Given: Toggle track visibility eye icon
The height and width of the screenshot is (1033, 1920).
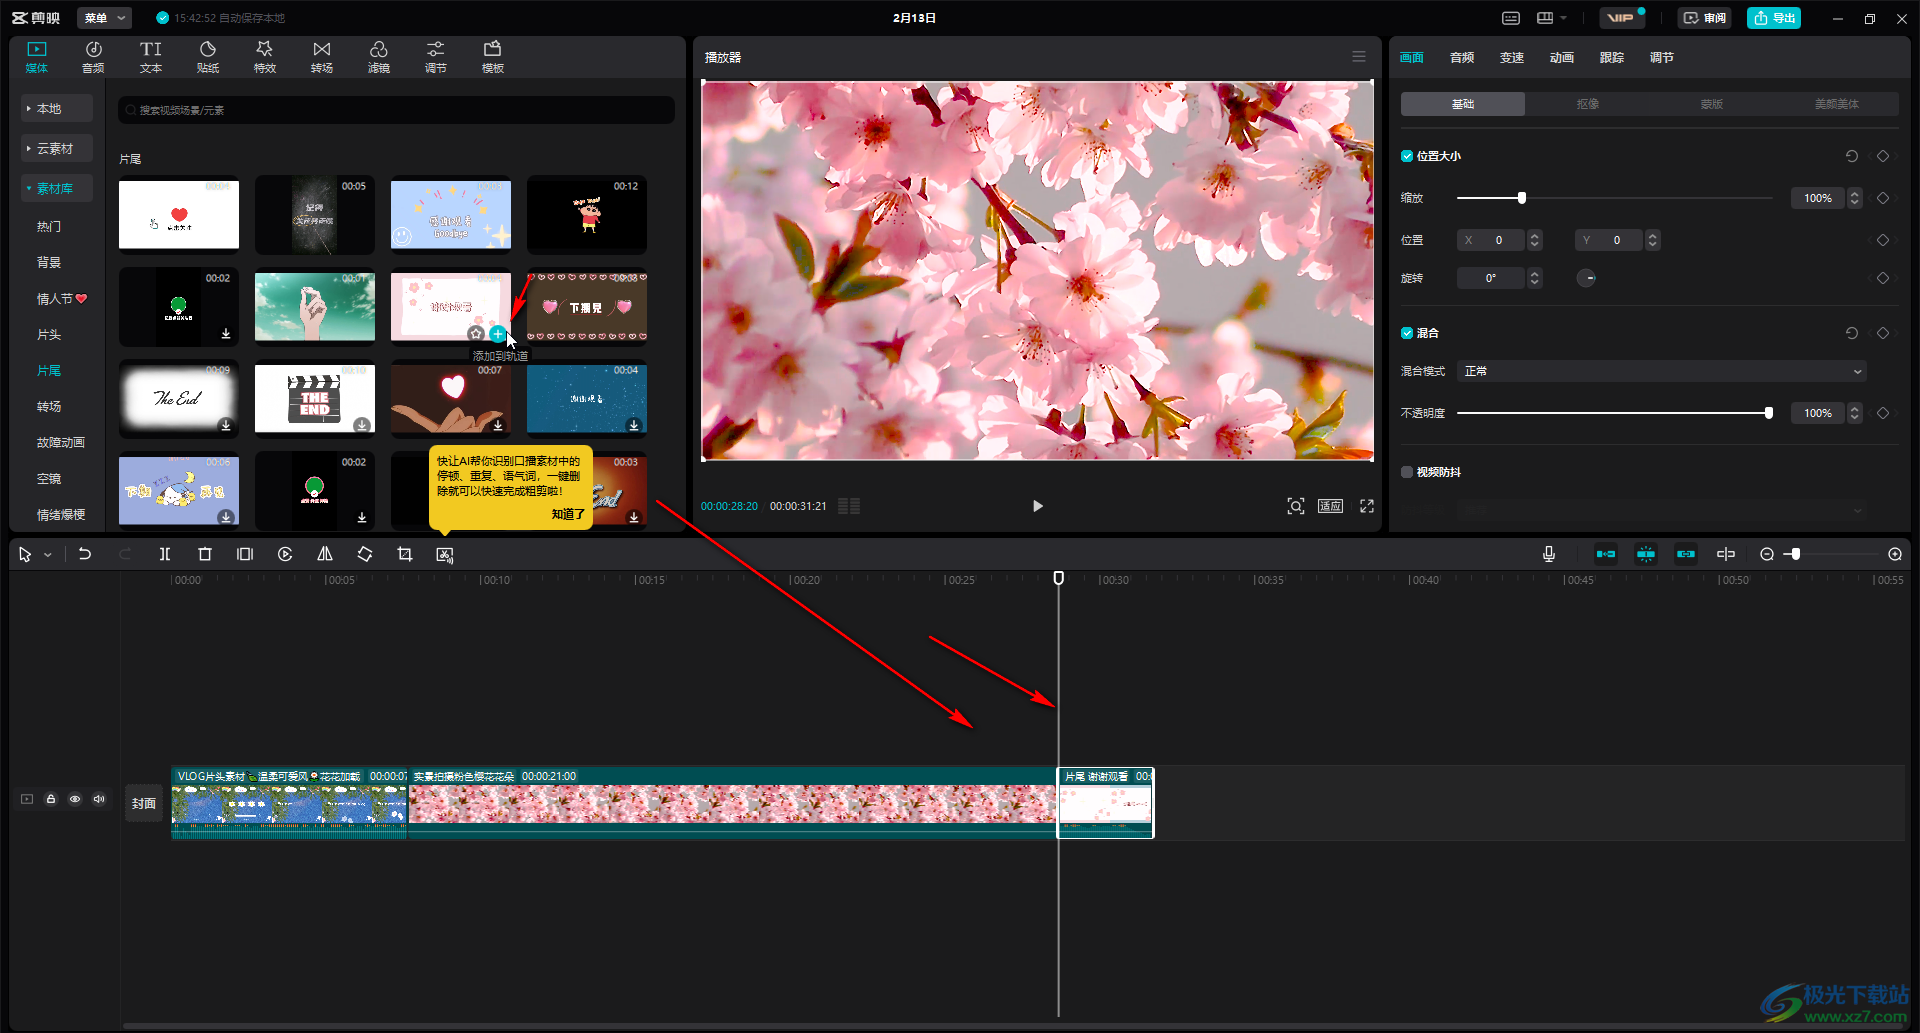Looking at the screenshot, I should coord(75,799).
